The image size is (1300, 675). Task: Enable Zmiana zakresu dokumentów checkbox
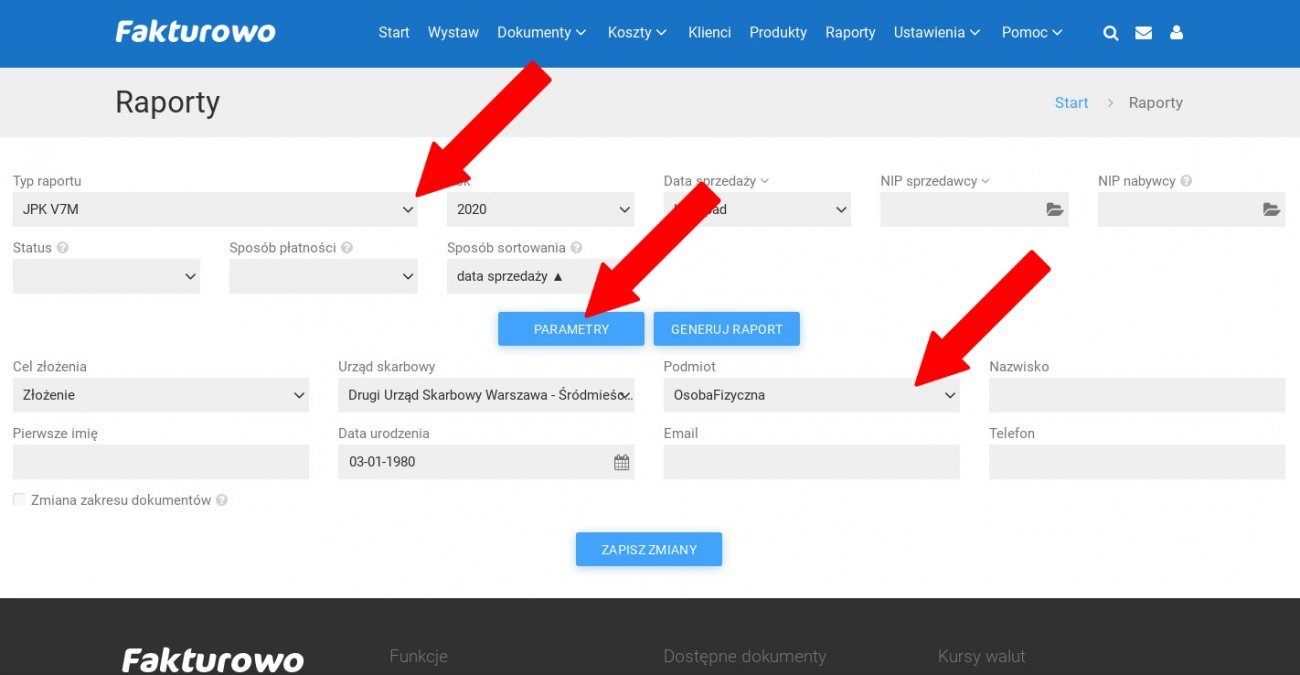(19, 500)
